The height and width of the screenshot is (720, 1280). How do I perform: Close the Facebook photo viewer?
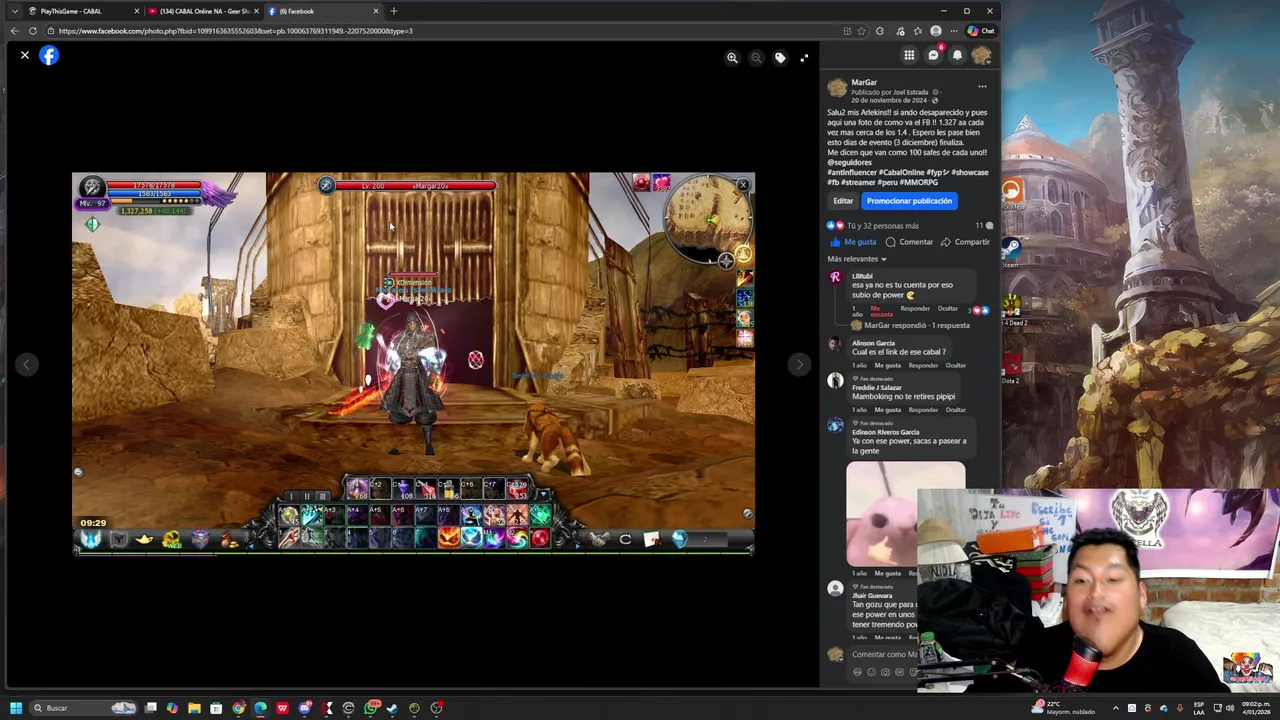pyautogui.click(x=25, y=56)
